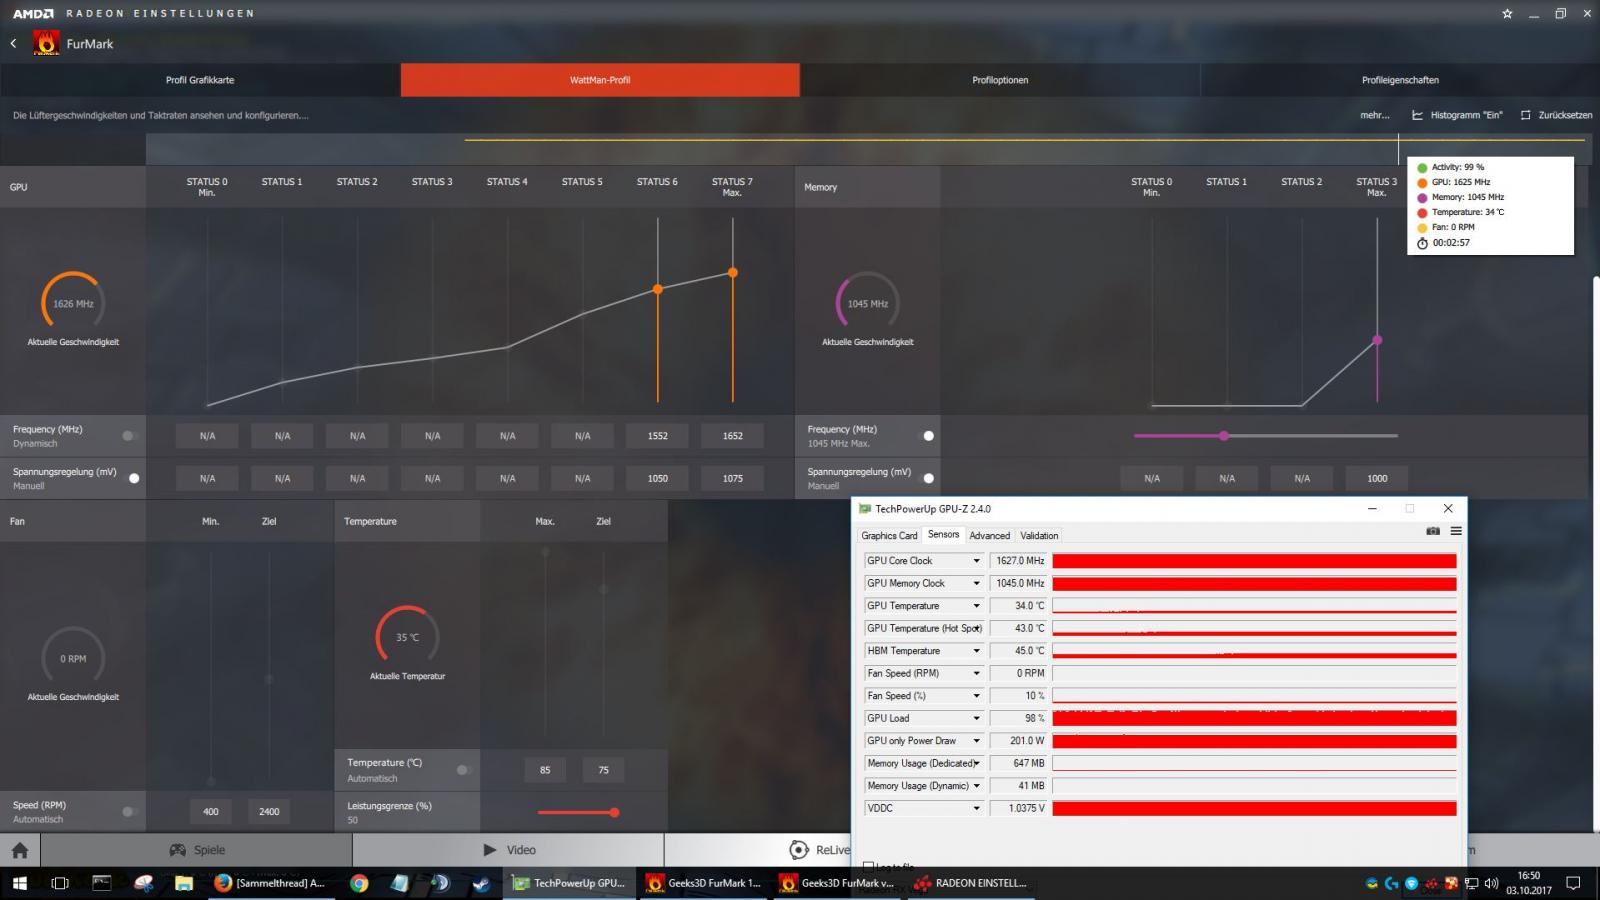Launch Chrome from taskbar
Screen dimensions: 1600x900
359,883
